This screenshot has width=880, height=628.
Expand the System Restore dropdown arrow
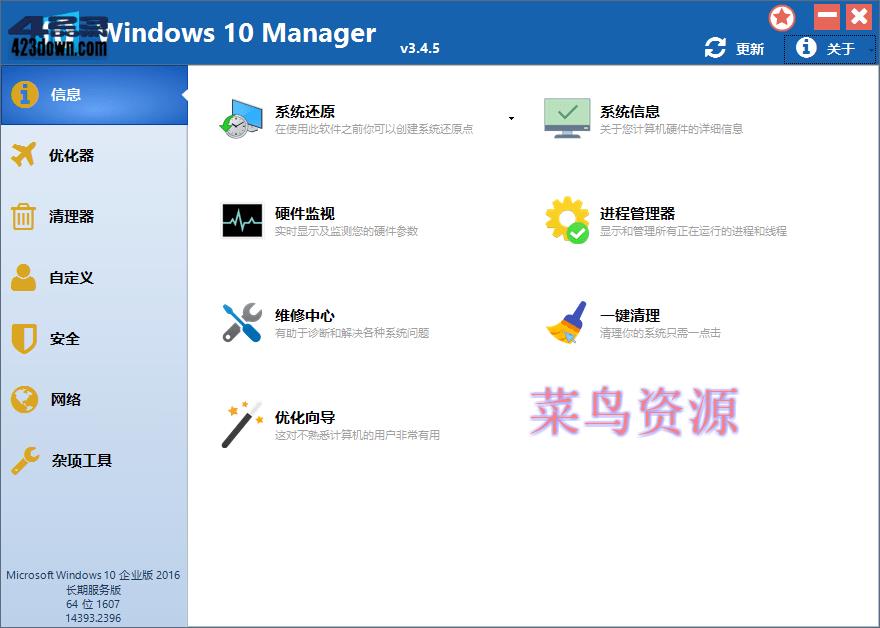(511, 118)
